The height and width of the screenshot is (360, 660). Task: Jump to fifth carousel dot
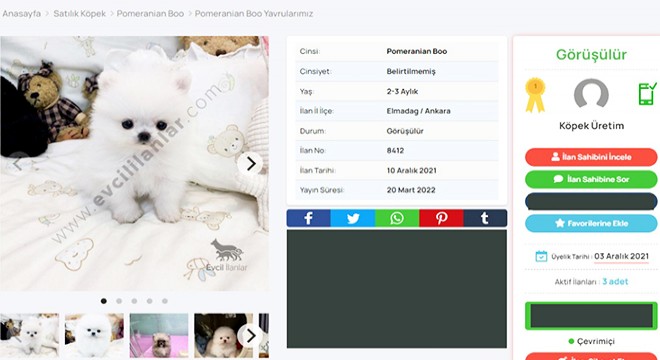pyautogui.click(x=165, y=301)
